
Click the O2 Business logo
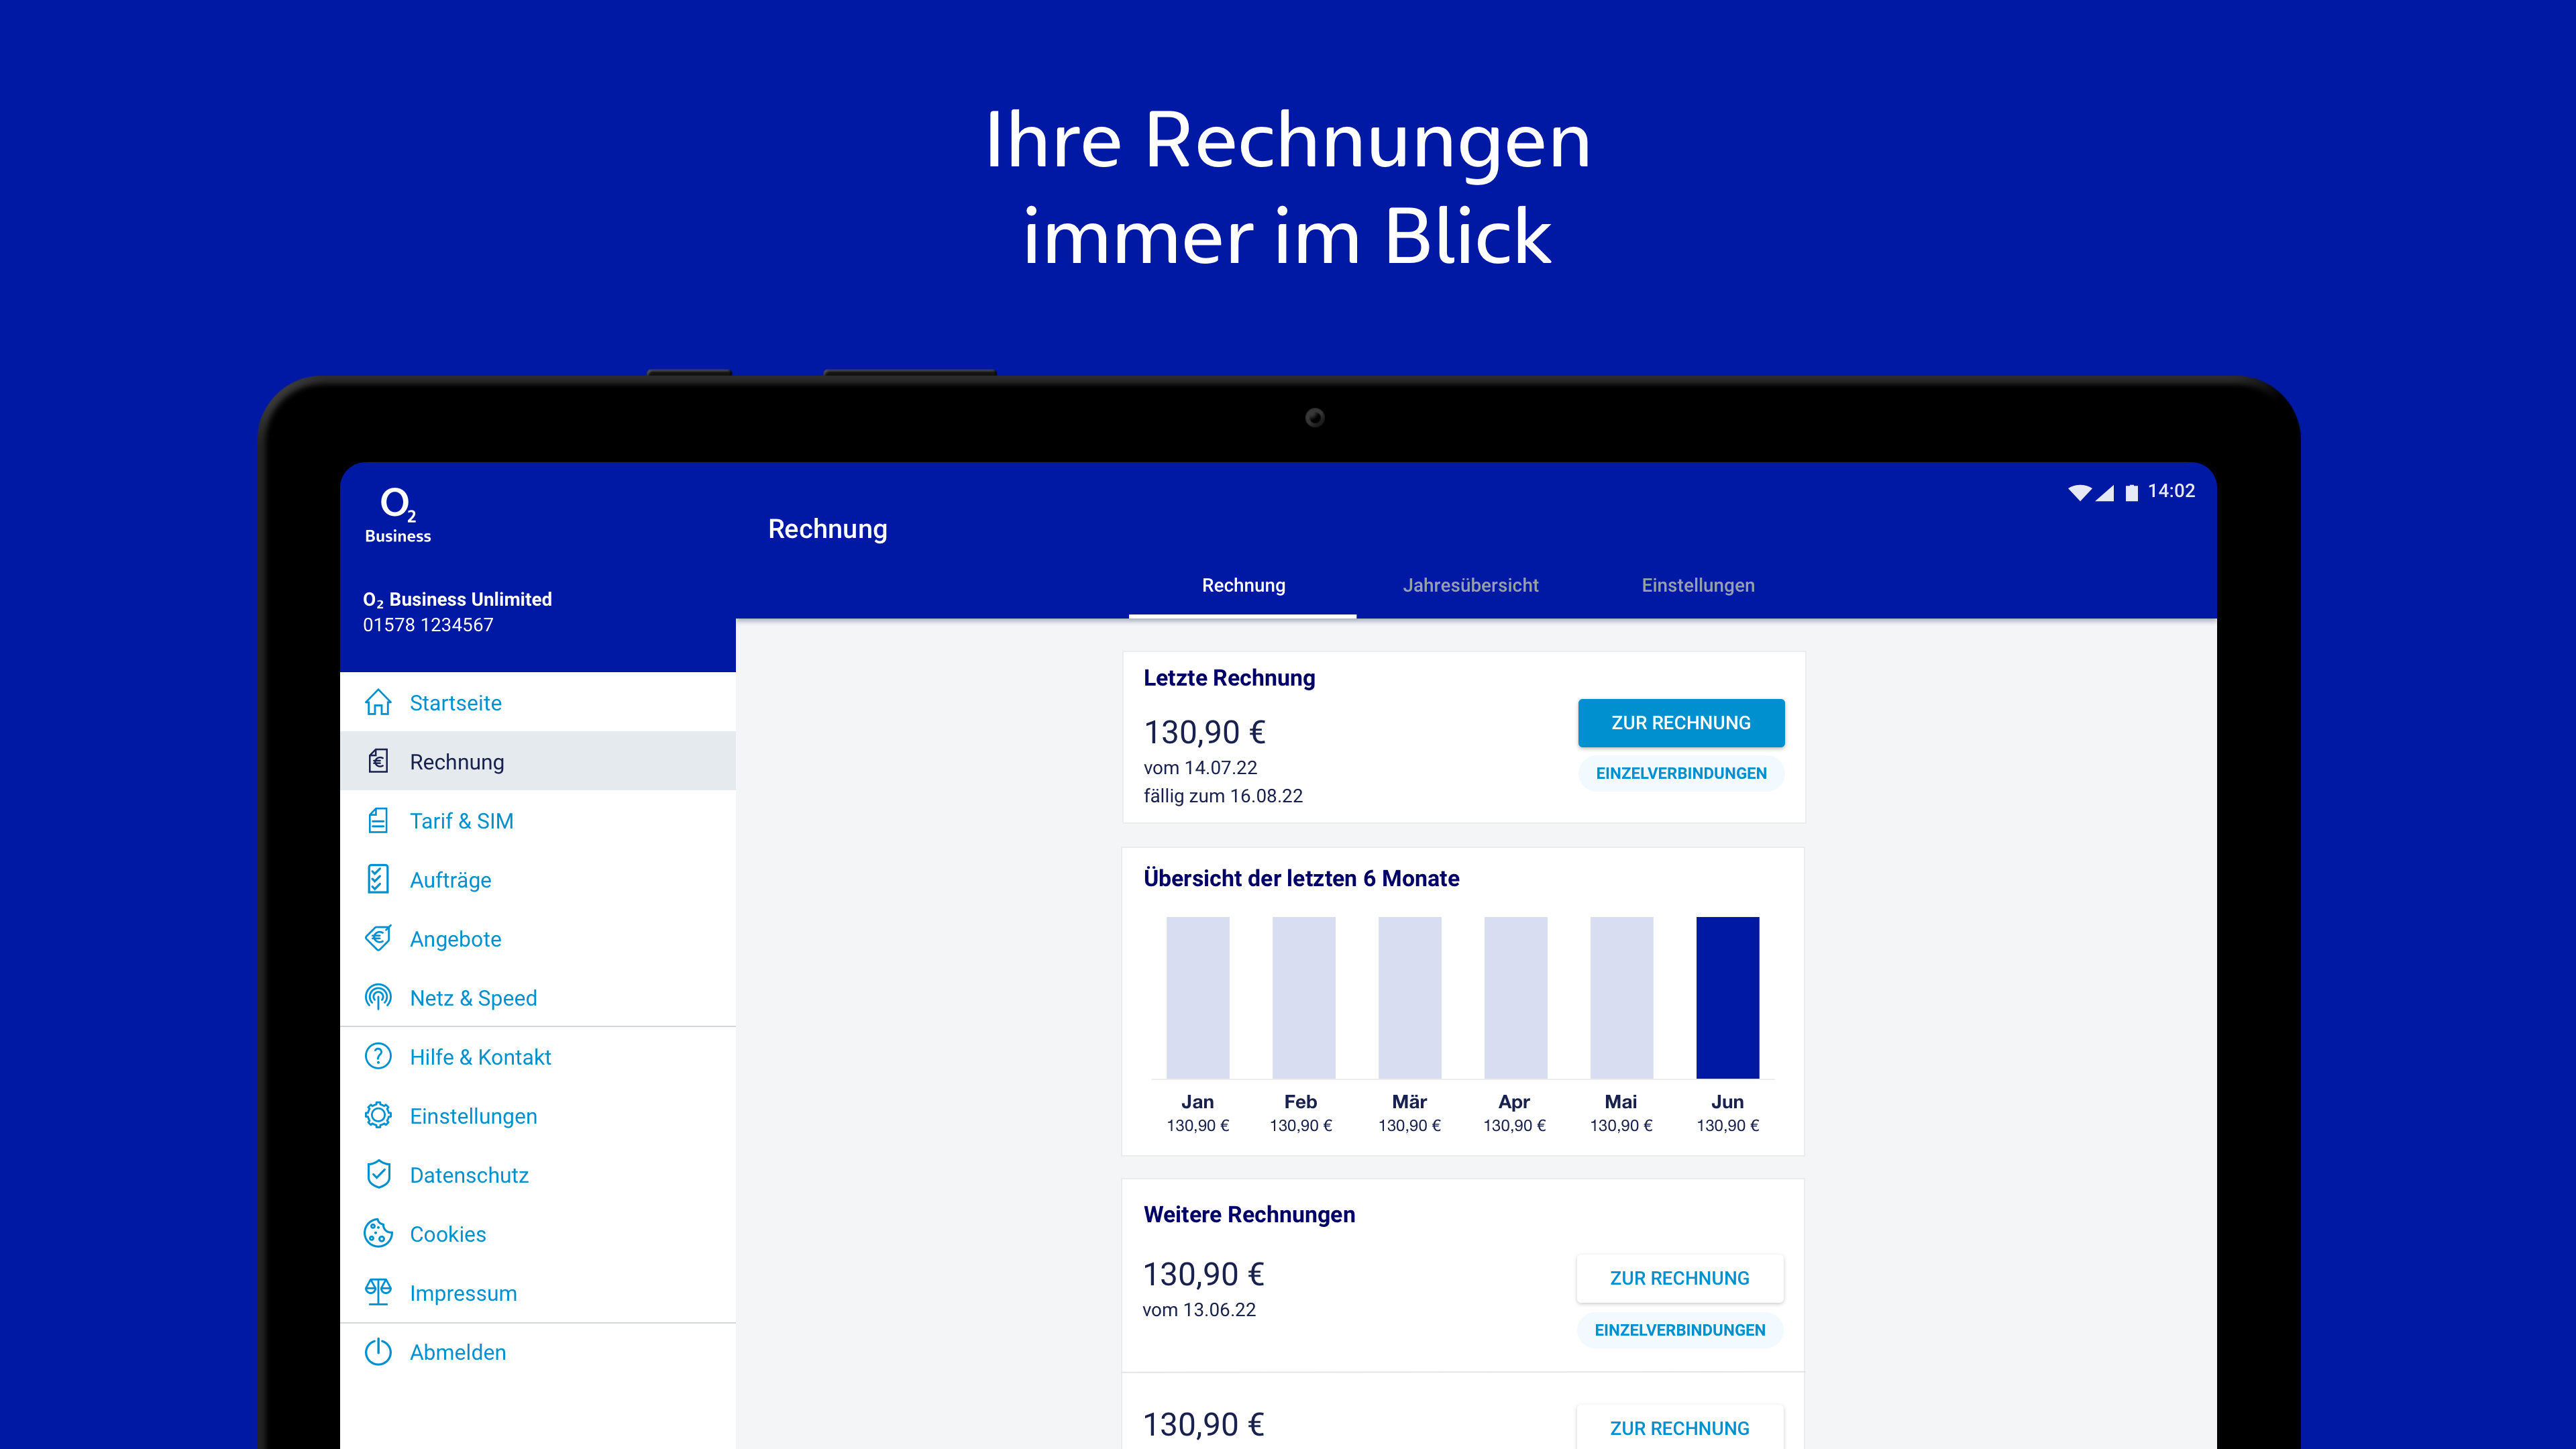click(398, 515)
